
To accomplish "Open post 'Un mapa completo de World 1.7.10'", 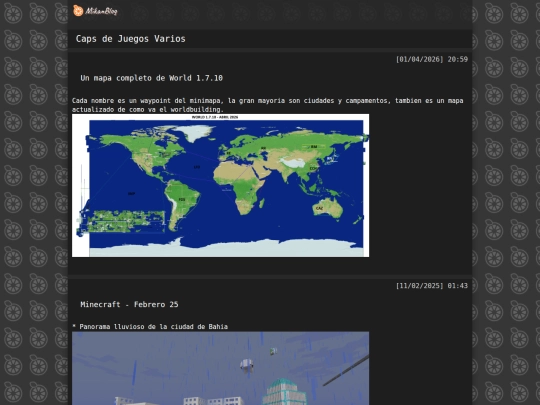I will coord(152,78).
